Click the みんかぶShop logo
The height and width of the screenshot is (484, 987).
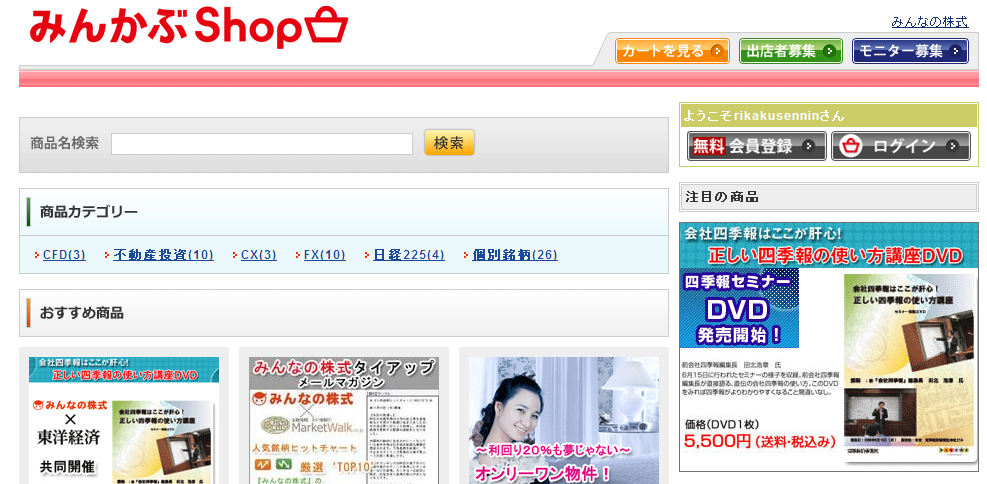189,27
